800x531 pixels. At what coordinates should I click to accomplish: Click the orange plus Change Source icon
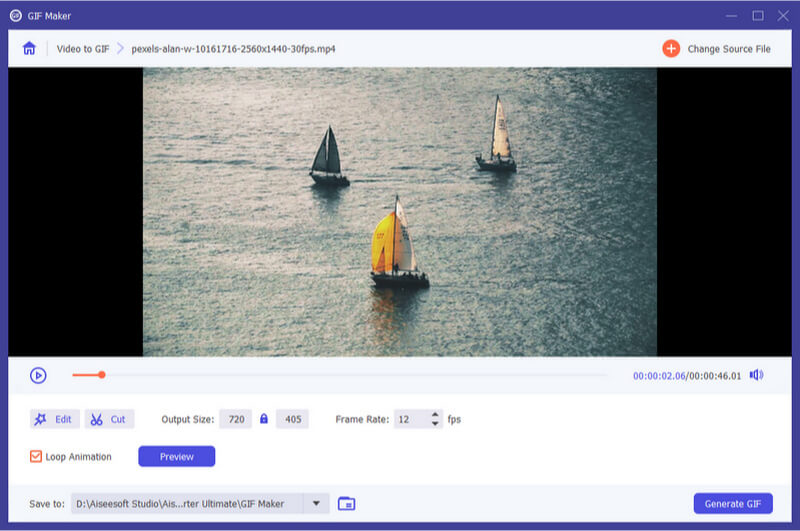click(671, 49)
